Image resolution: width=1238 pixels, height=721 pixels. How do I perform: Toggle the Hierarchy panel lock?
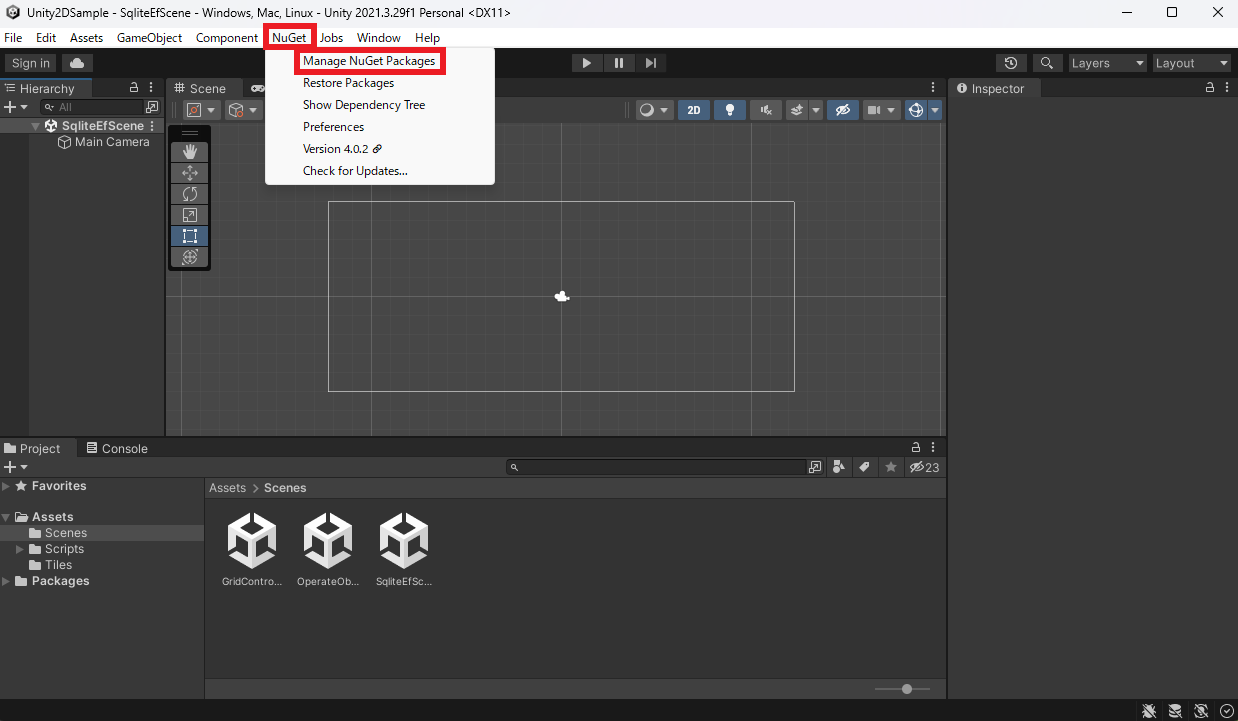[134, 88]
